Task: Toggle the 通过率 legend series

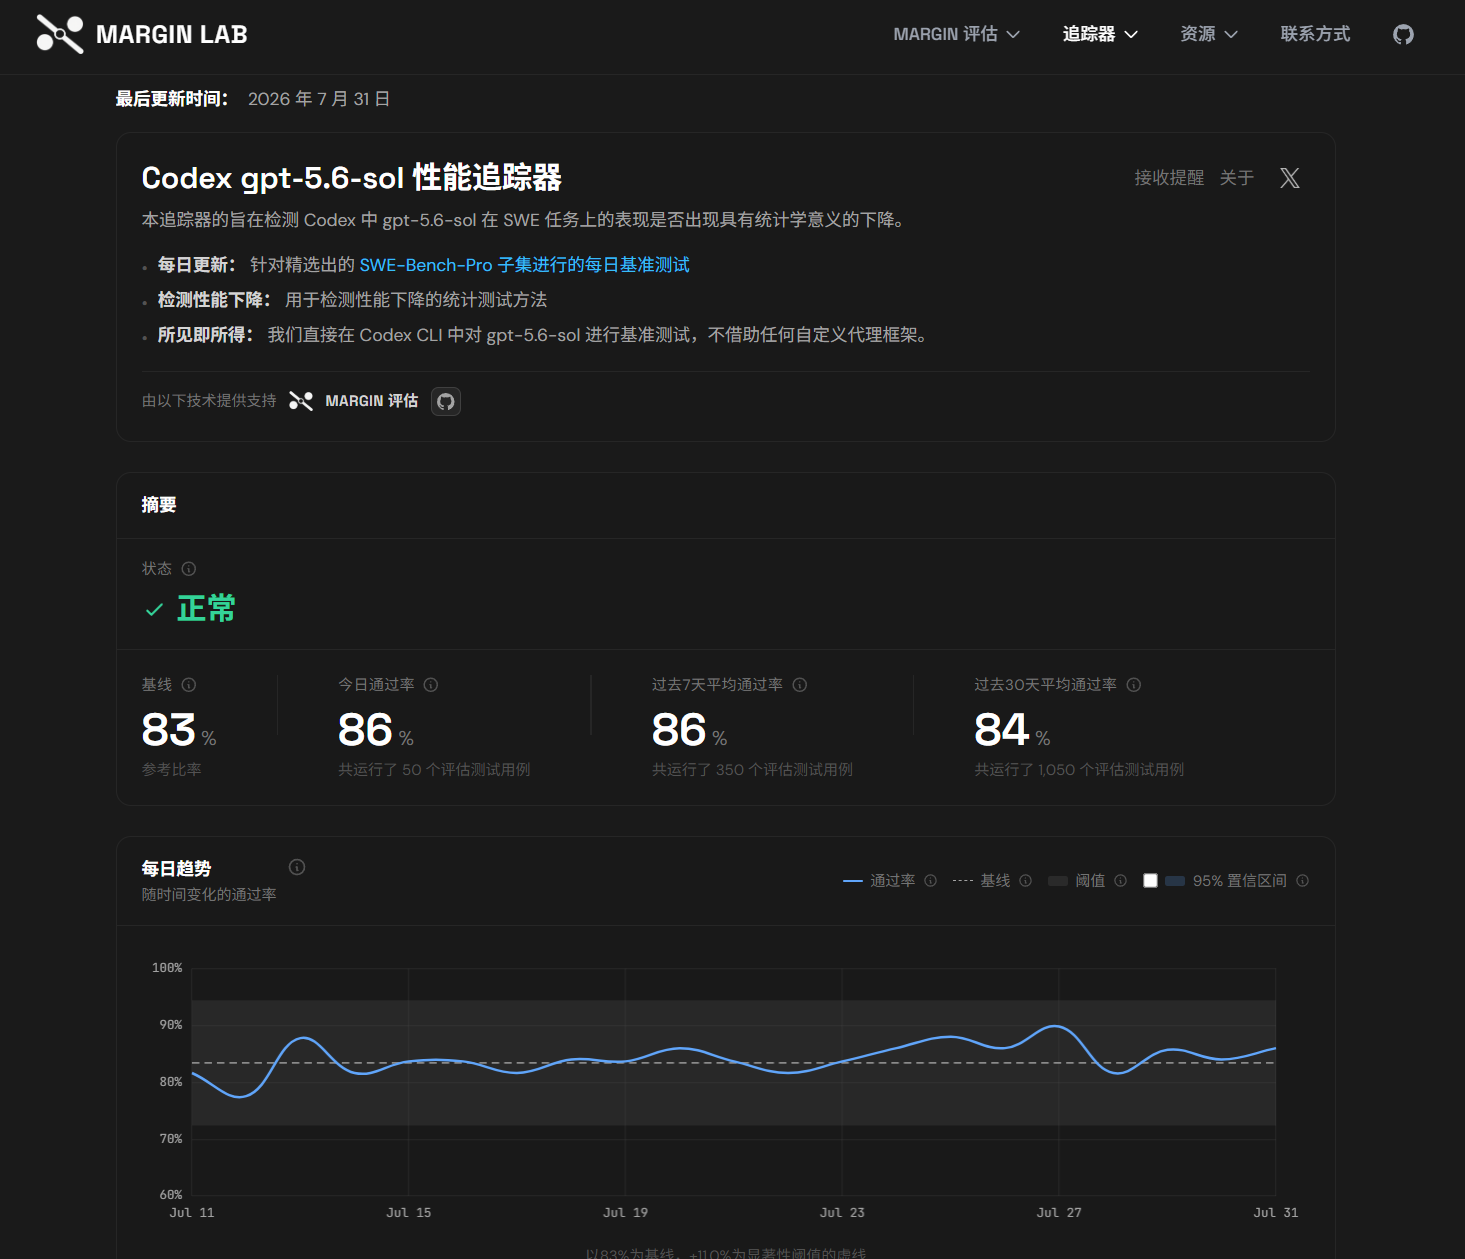Action: tap(880, 881)
